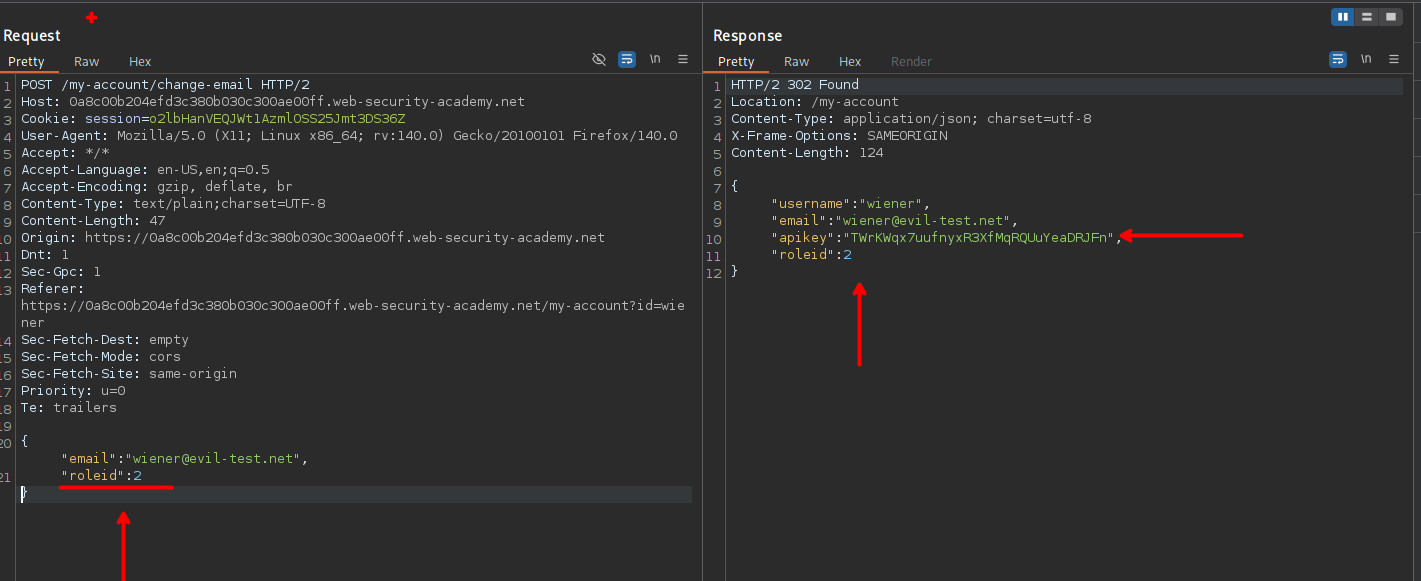Switch Response to the Hex tab

coord(850,62)
